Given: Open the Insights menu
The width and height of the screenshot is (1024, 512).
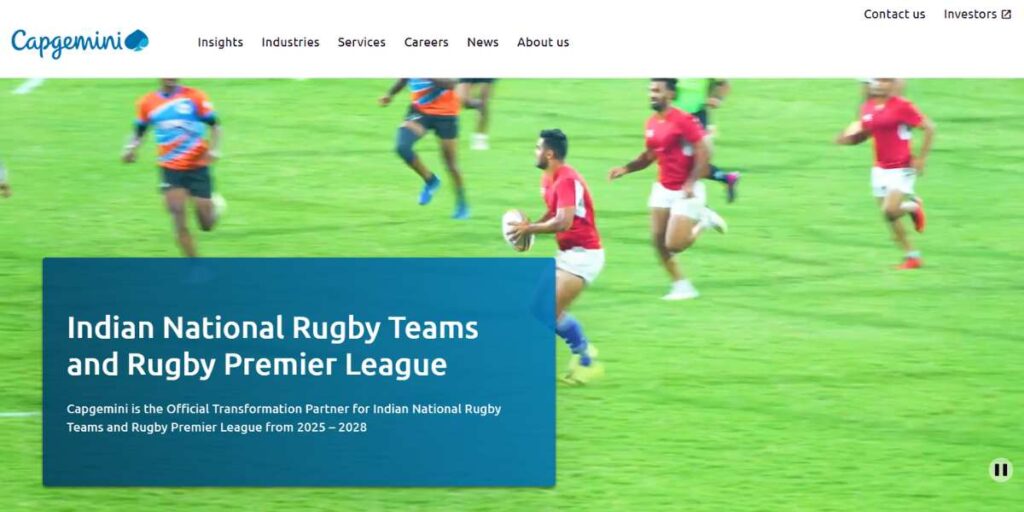Looking at the screenshot, I should click(x=220, y=42).
